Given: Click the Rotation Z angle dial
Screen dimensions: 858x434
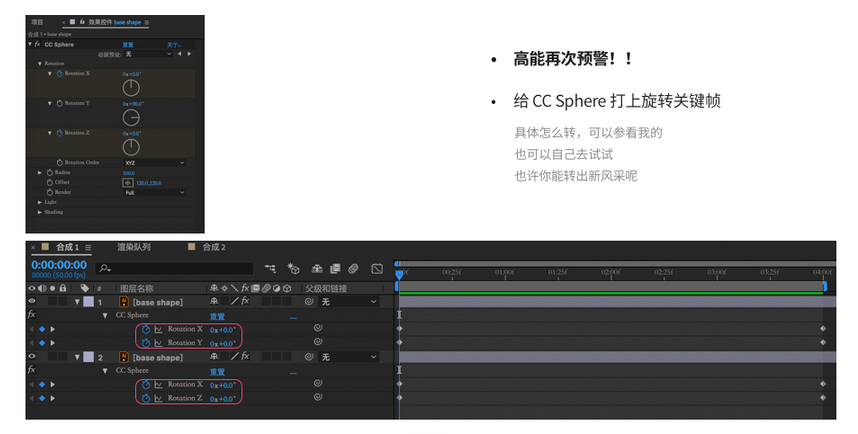Looking at the screenshot, I should [x=131, y=147].
